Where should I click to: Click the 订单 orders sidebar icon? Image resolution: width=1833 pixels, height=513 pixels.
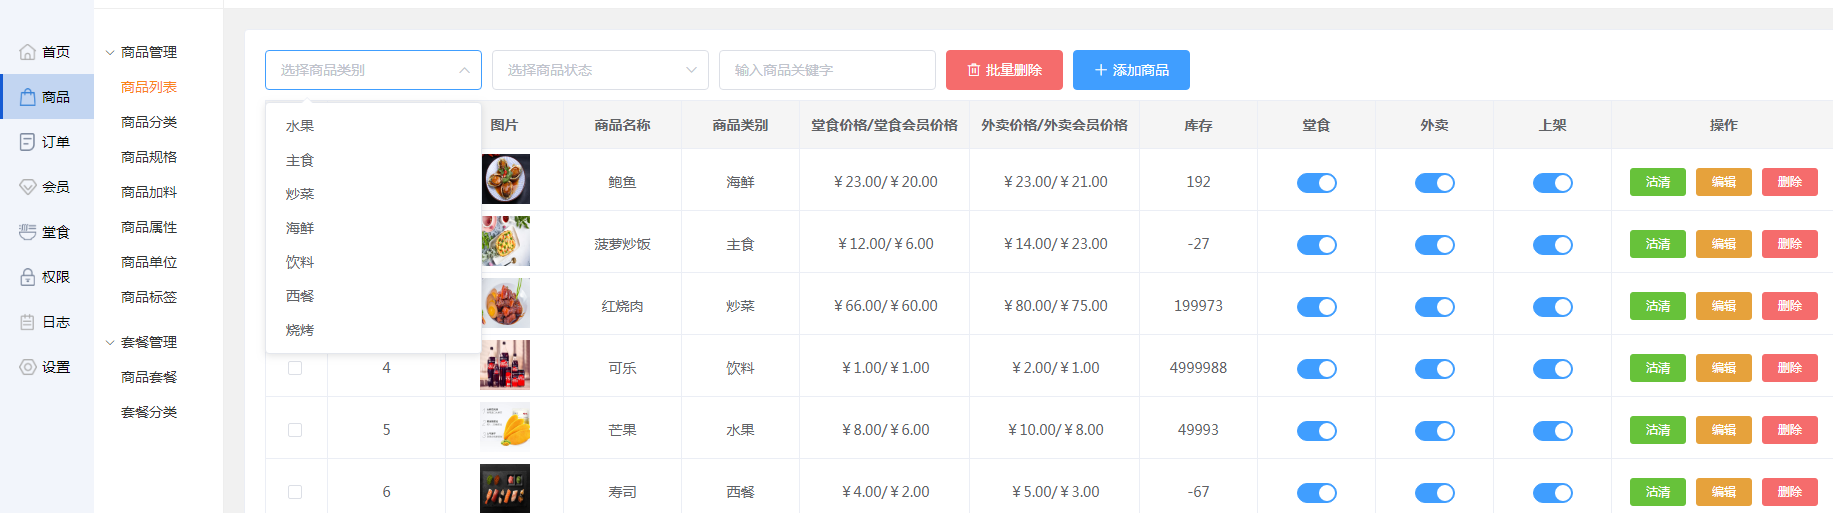[28, 142]
